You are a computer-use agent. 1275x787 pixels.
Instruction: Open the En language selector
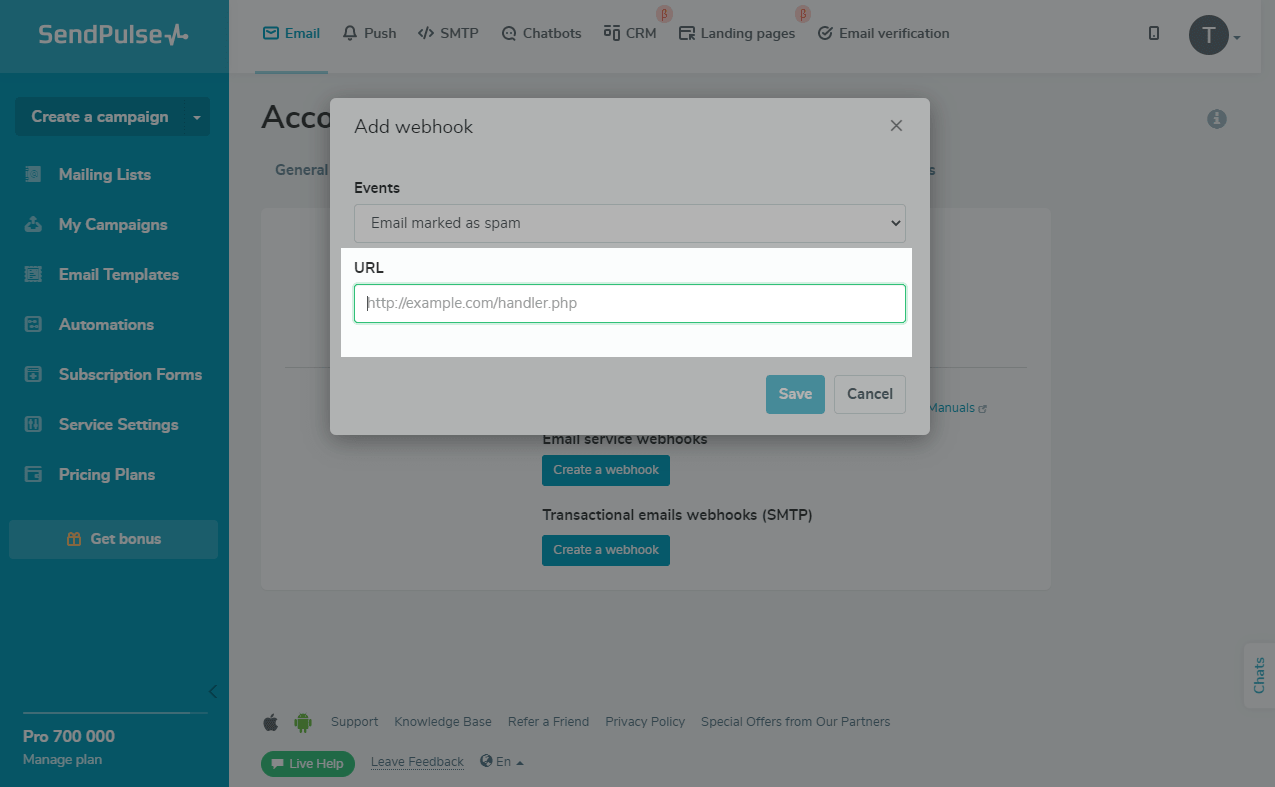pos(502,762)
